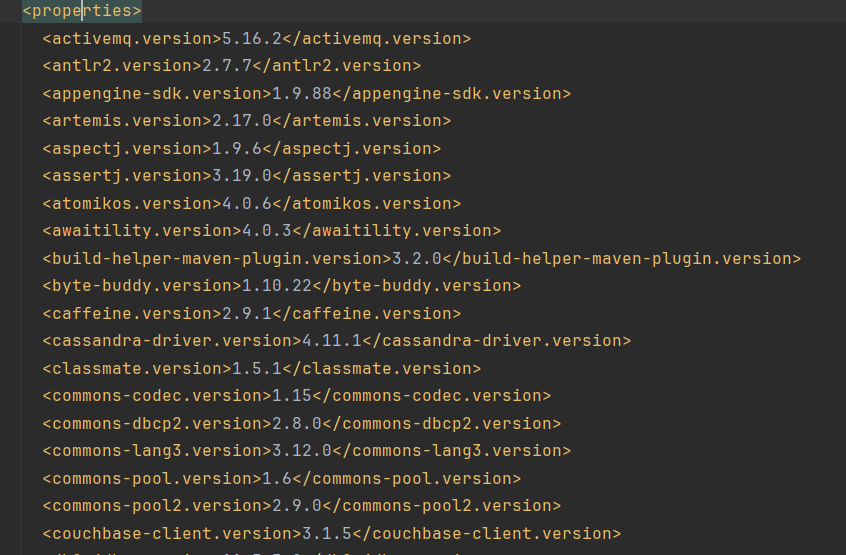Click the opening <cassandra-driver.version> tag
The width and height of the screenshot is (846, 555).
[x=172, y=341]
